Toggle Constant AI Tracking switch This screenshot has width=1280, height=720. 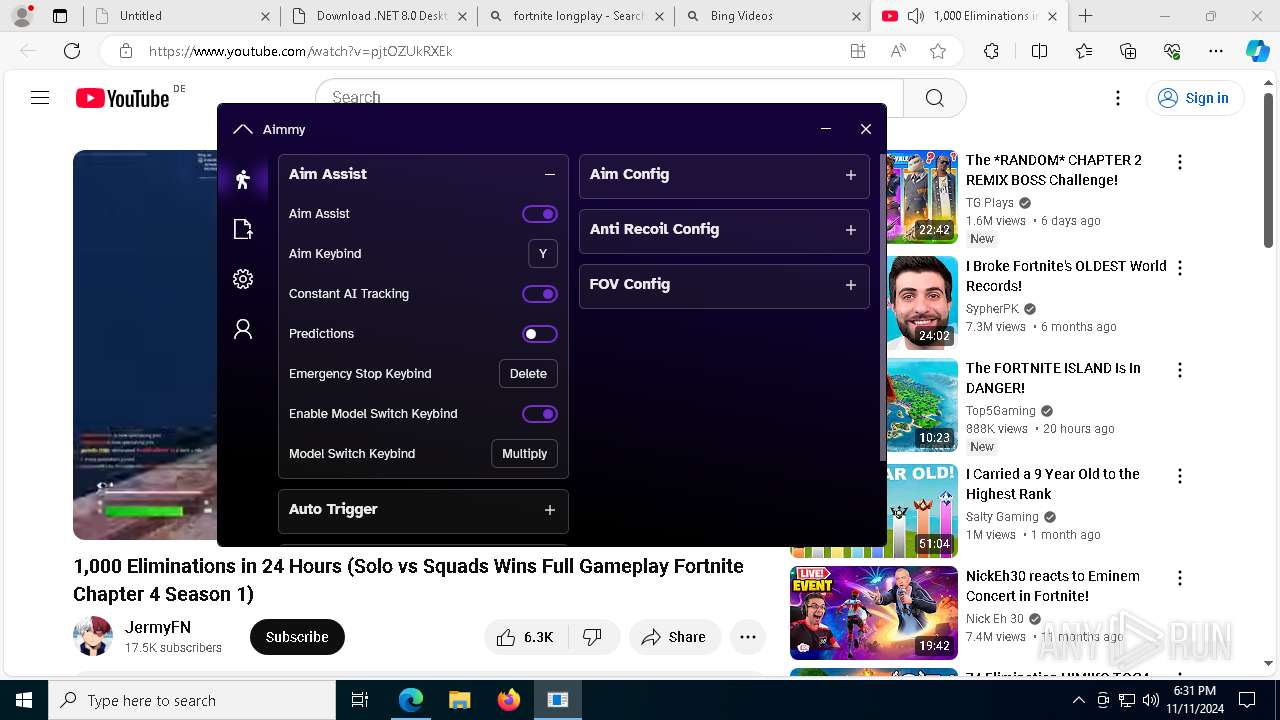click(540, 294)
